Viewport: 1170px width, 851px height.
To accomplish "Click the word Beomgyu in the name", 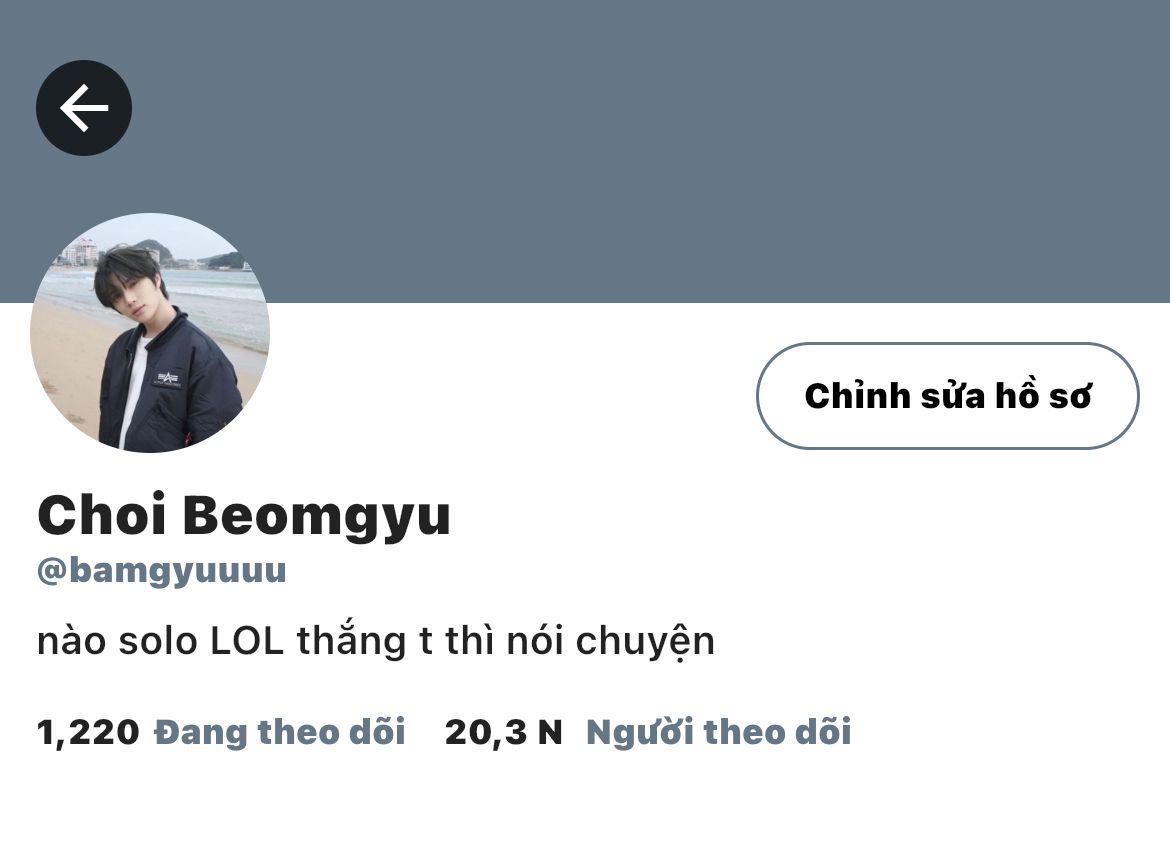I will coord(317,517).
